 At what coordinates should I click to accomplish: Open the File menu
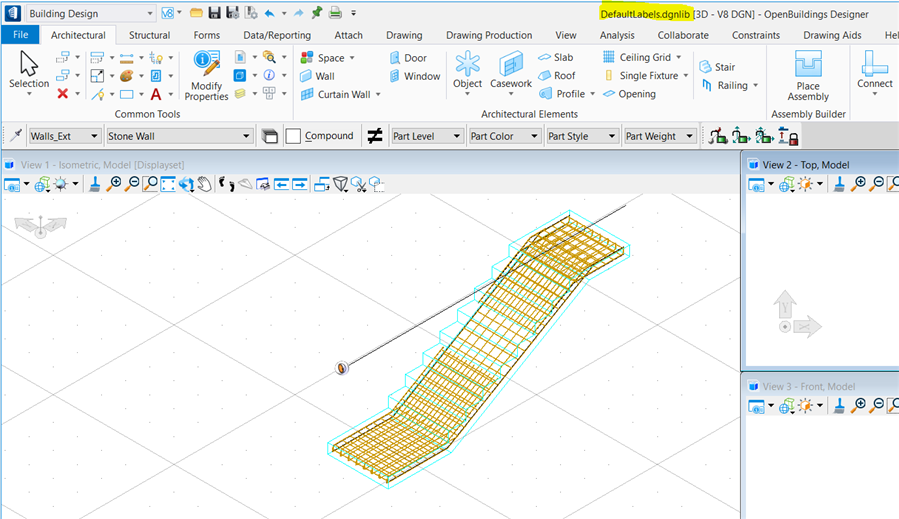click(20, 35)
